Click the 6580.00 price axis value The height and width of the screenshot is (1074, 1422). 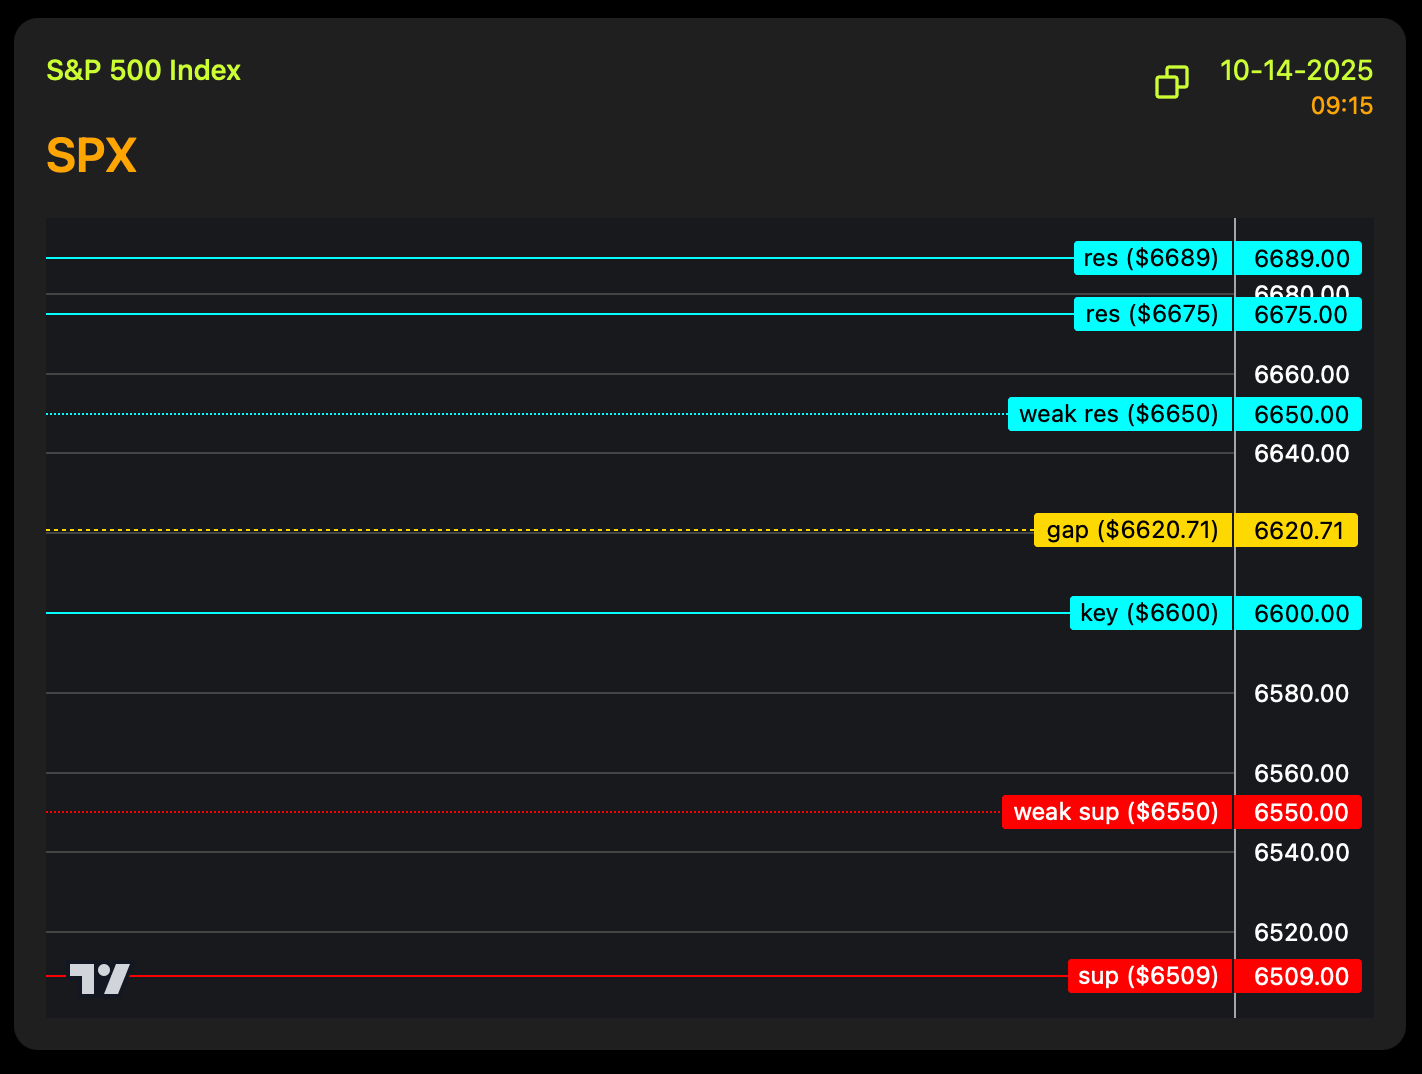pyautogui.click(x=1301, y=694)
